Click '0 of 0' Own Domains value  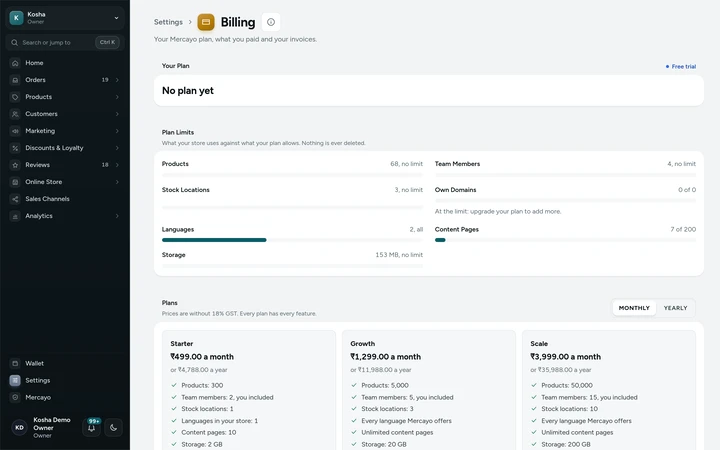687,190
